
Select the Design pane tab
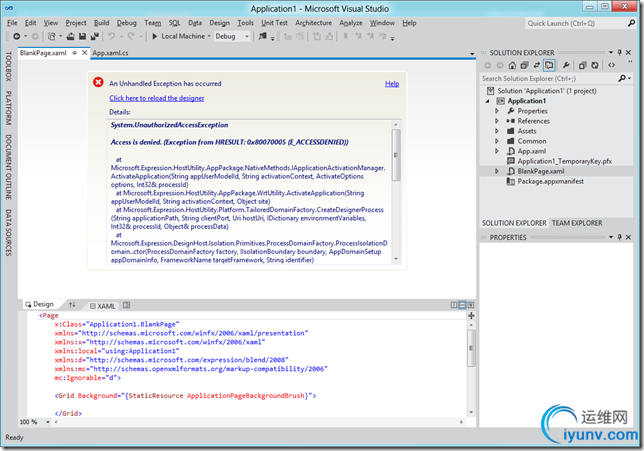pyautogui.click(x=39, y=304)
